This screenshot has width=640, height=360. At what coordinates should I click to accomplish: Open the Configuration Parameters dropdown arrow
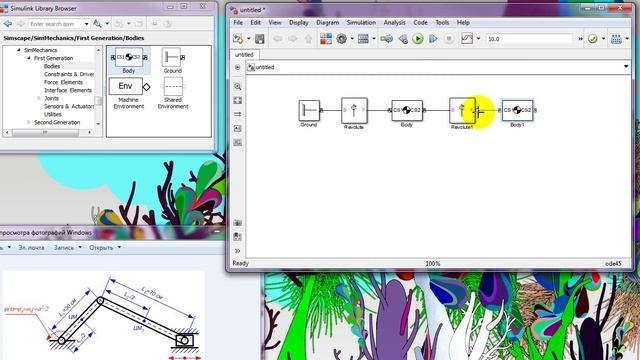[352, 39]
